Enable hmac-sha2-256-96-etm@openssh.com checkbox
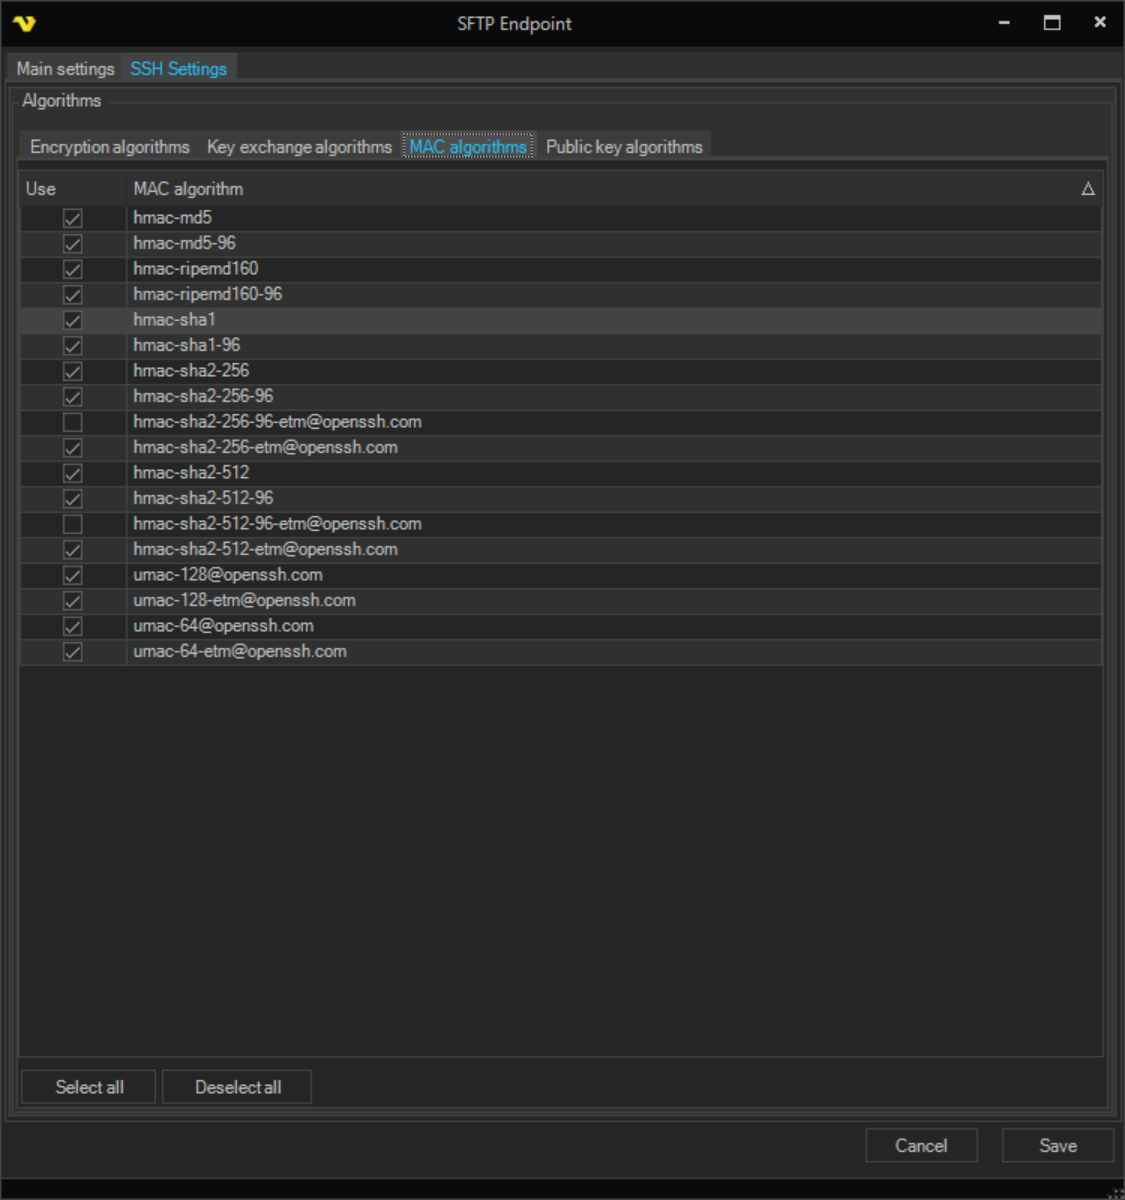 (73, 422)
